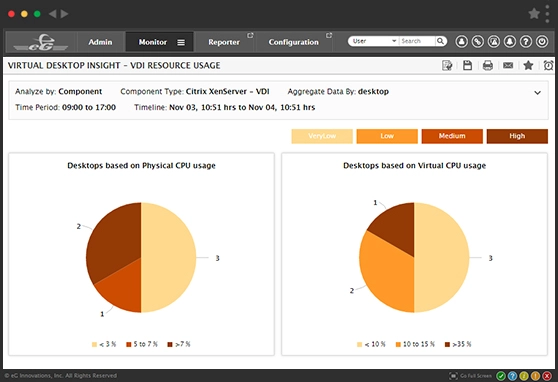The height and width of the screenshot is (382, 558).
Task: Click the Analyze by 'Component' value
Action: pos(80,91)
